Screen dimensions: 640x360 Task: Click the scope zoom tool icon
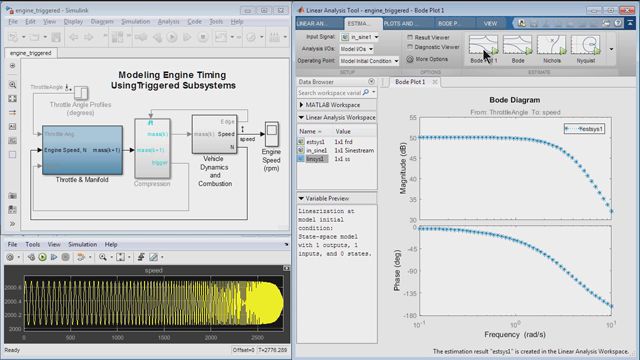click(x=103, y=257)
